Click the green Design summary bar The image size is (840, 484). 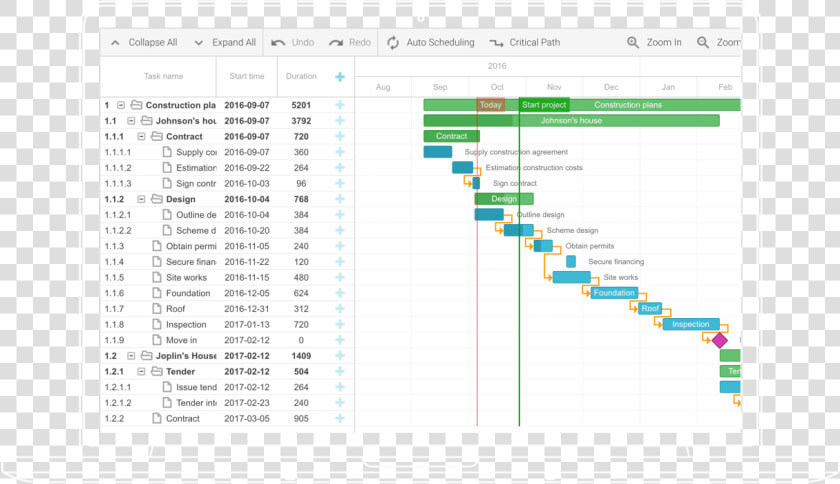pyautogui.click(x=504, y=199)
